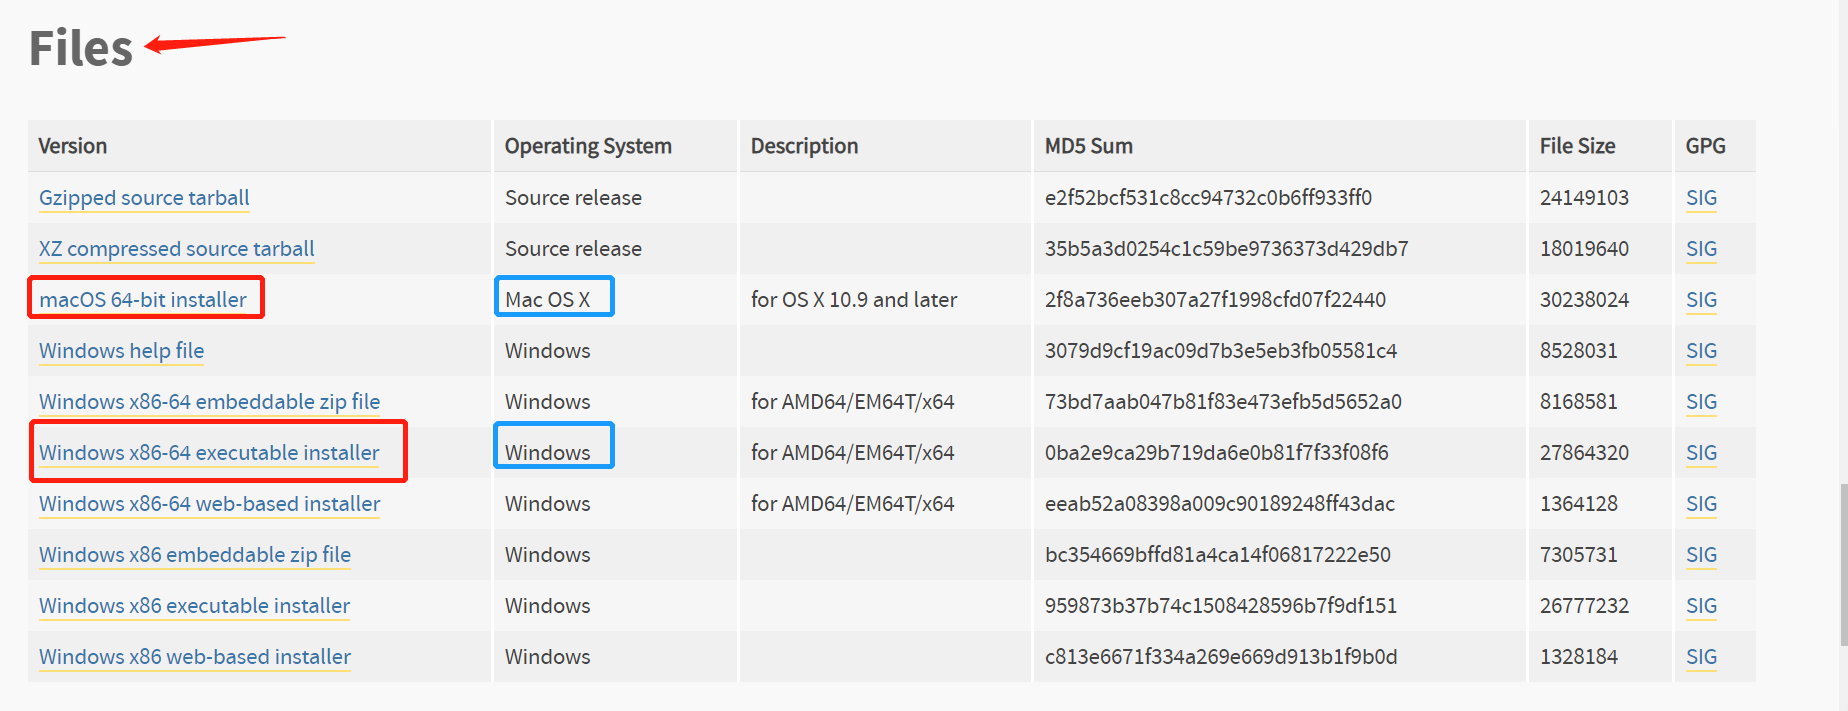Open the Windows help file link
This screenshot has width=1848, height=711.
click(x=121, y=351)
